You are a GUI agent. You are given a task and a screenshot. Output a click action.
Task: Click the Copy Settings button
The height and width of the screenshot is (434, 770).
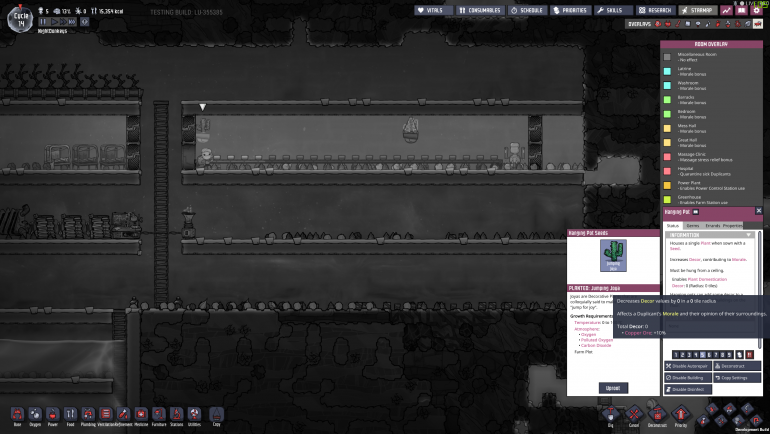point(737,378)
